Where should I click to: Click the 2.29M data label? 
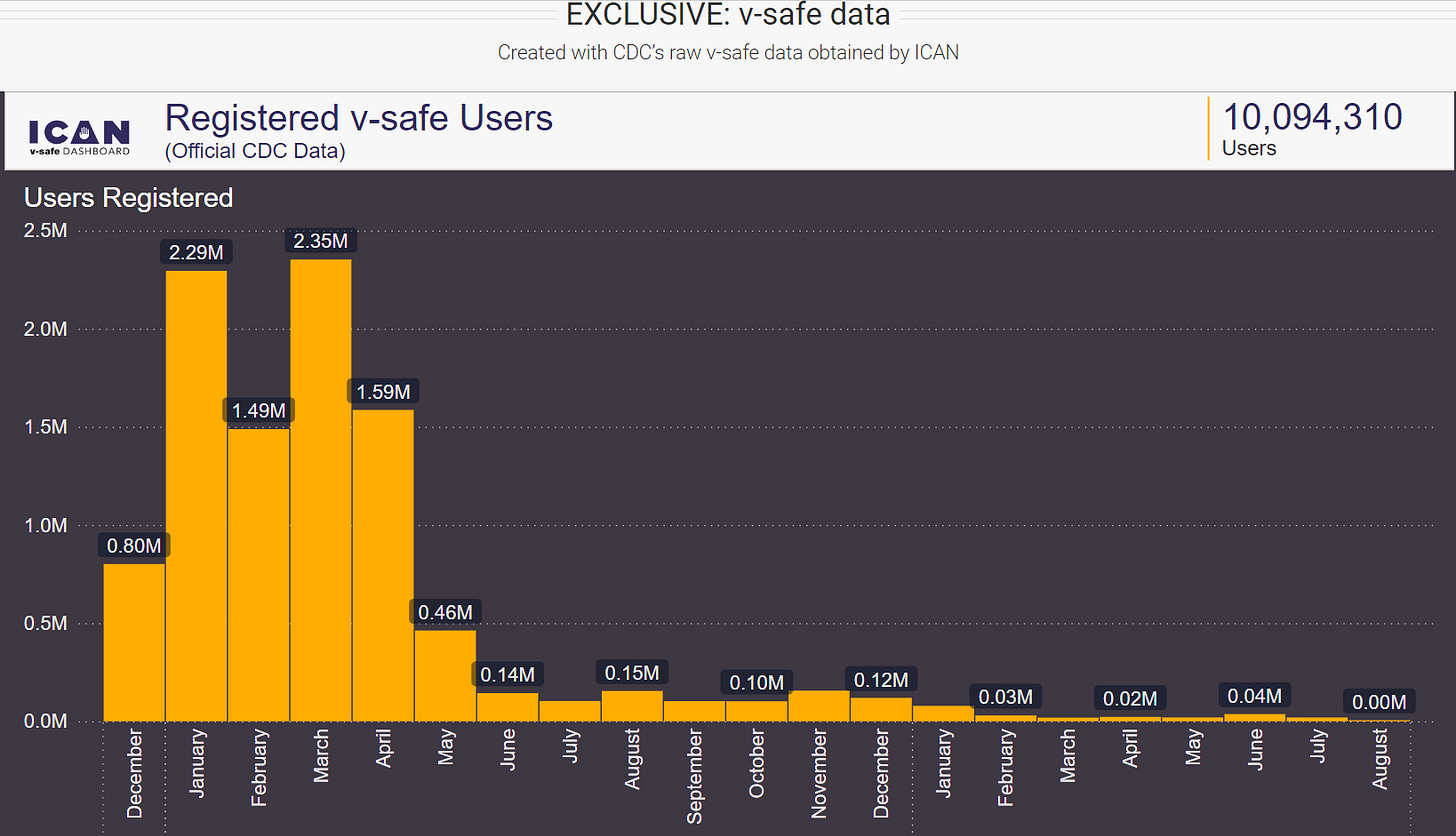pyautogui.click(x=196, y=252)
